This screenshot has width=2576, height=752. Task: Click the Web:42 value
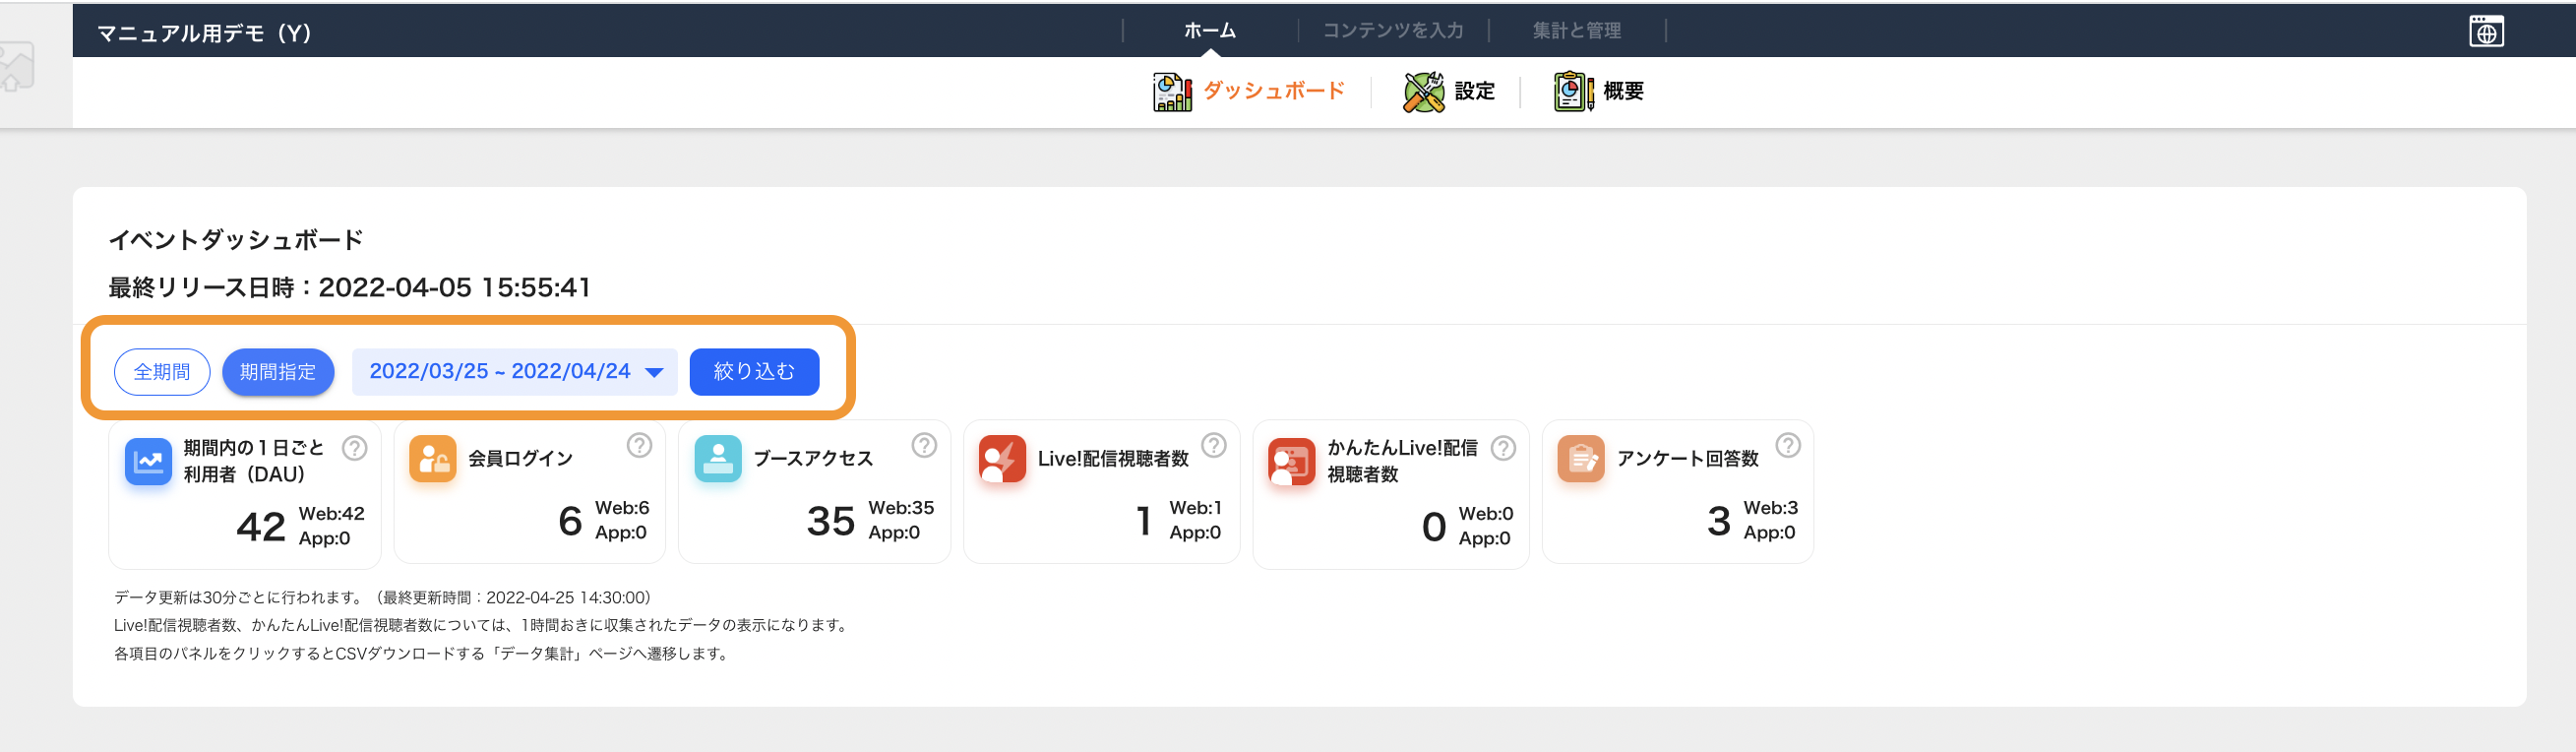331,514
